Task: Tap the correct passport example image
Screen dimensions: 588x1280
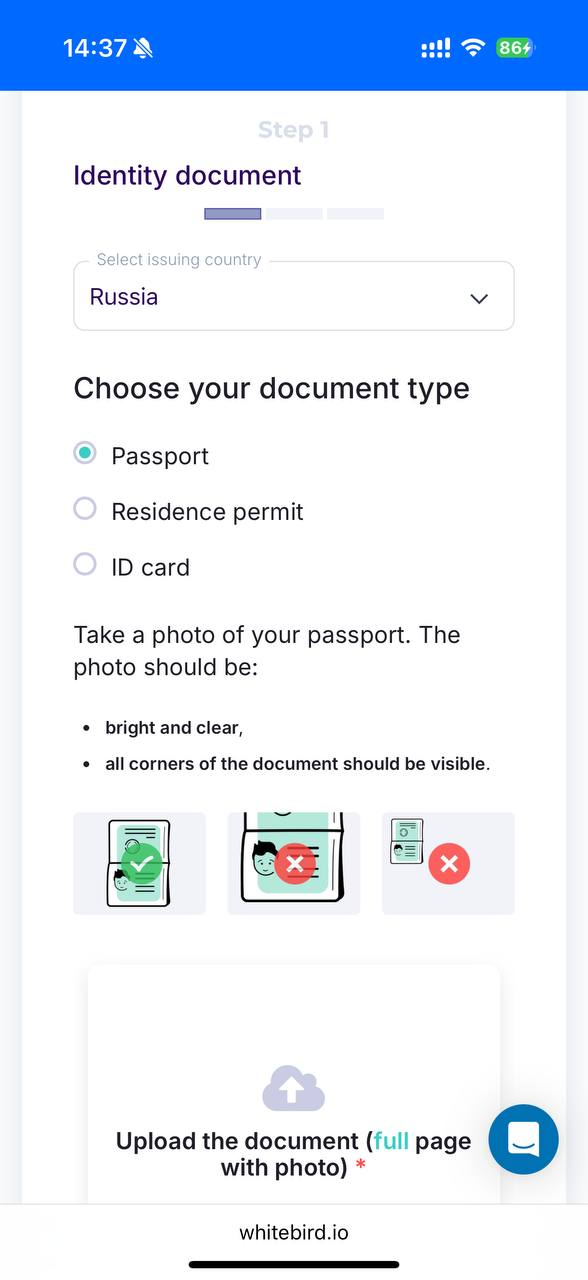Action: (x=140, y=863)
